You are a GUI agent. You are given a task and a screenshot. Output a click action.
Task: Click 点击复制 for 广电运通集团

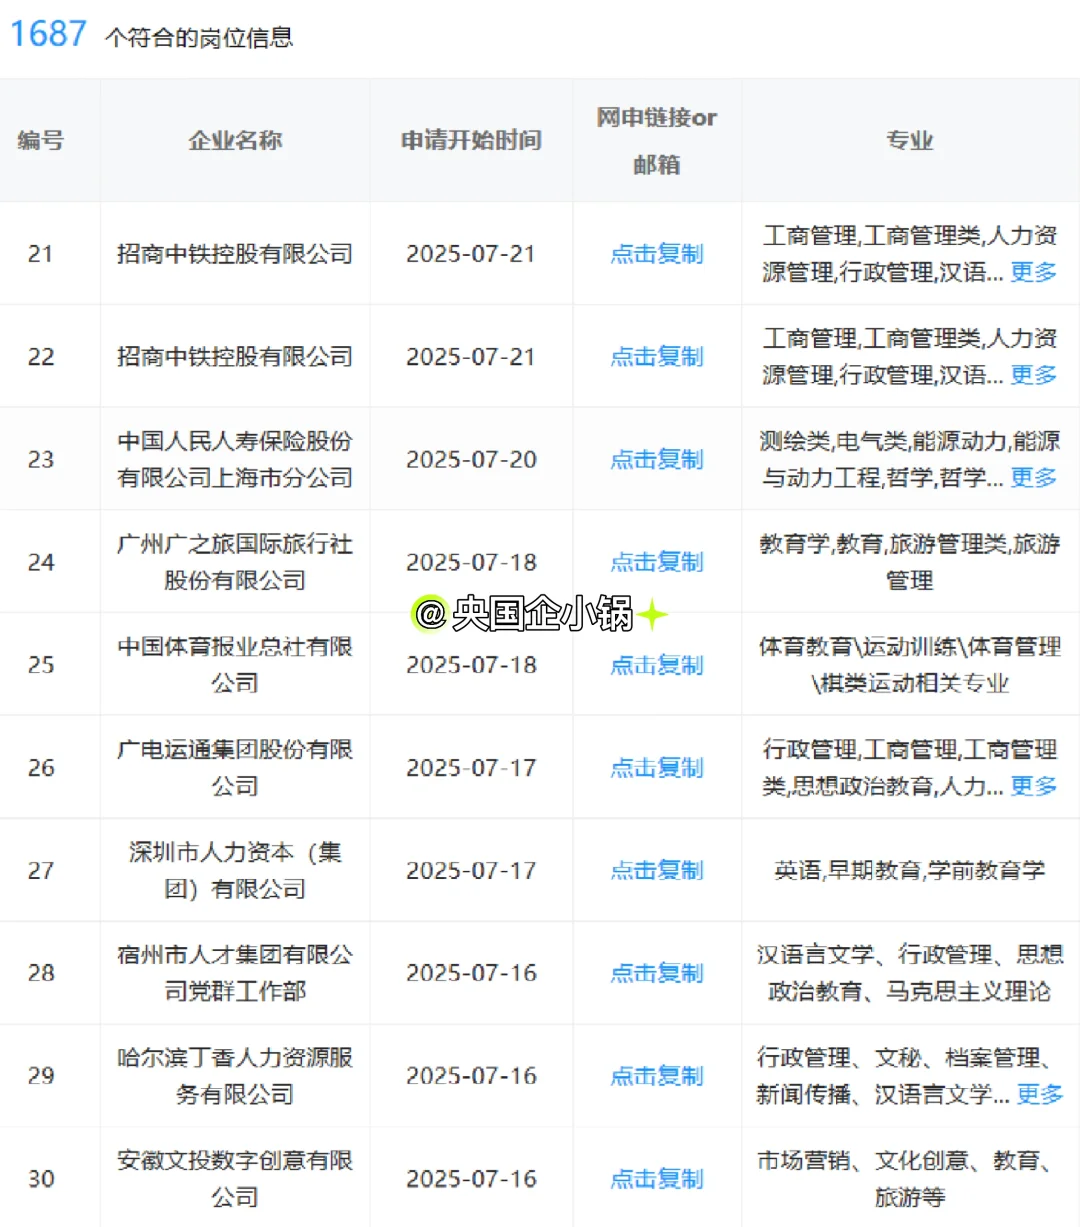[657, 768]
